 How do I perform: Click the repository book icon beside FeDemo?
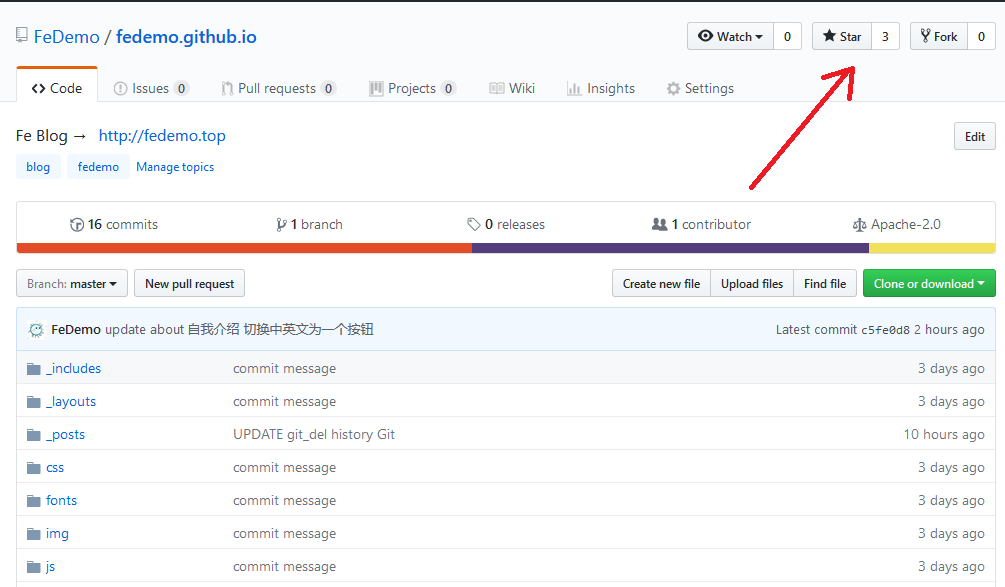coord(22,35)
